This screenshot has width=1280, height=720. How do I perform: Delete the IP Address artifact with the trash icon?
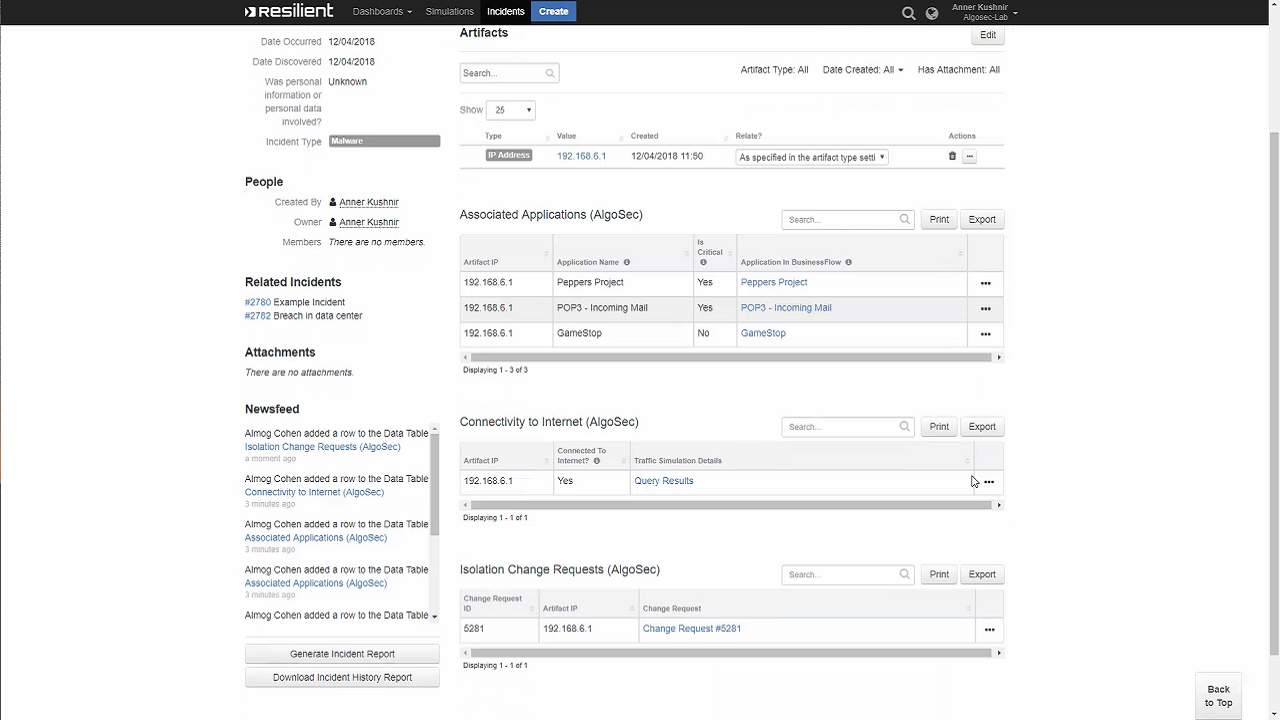pyautogui.click(x=952, y=156)
